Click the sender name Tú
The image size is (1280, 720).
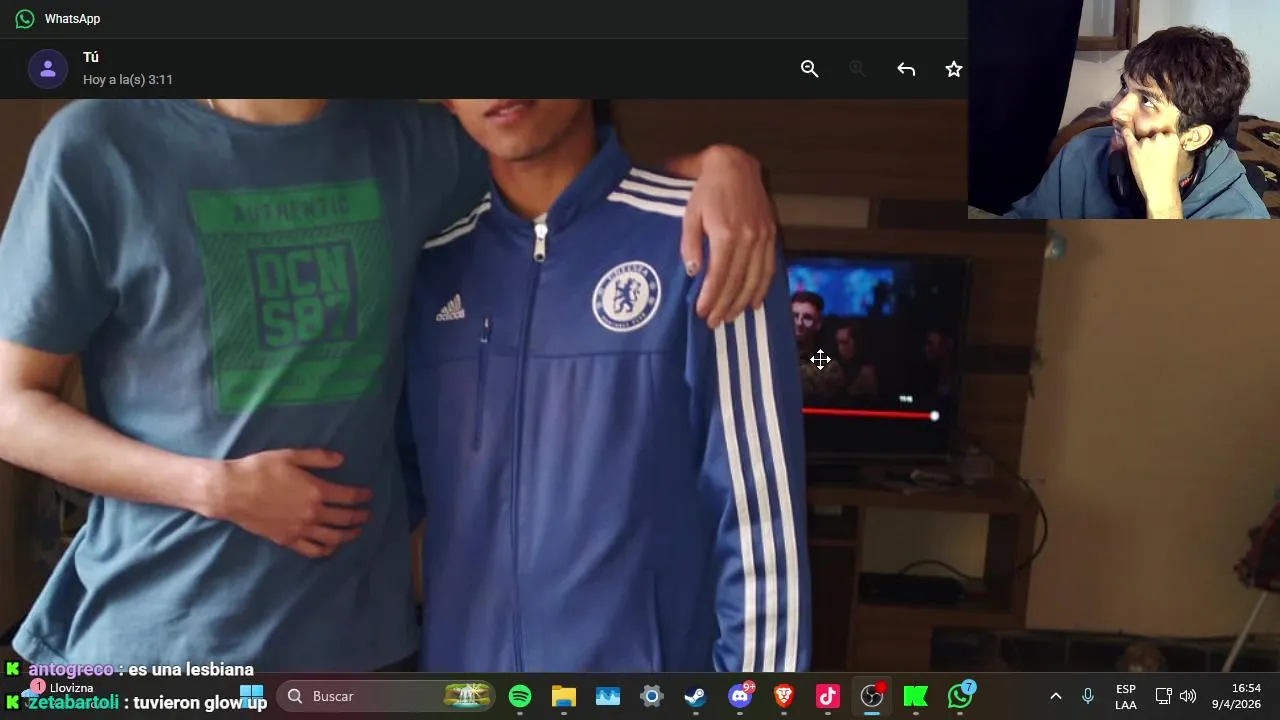[91, 57]
